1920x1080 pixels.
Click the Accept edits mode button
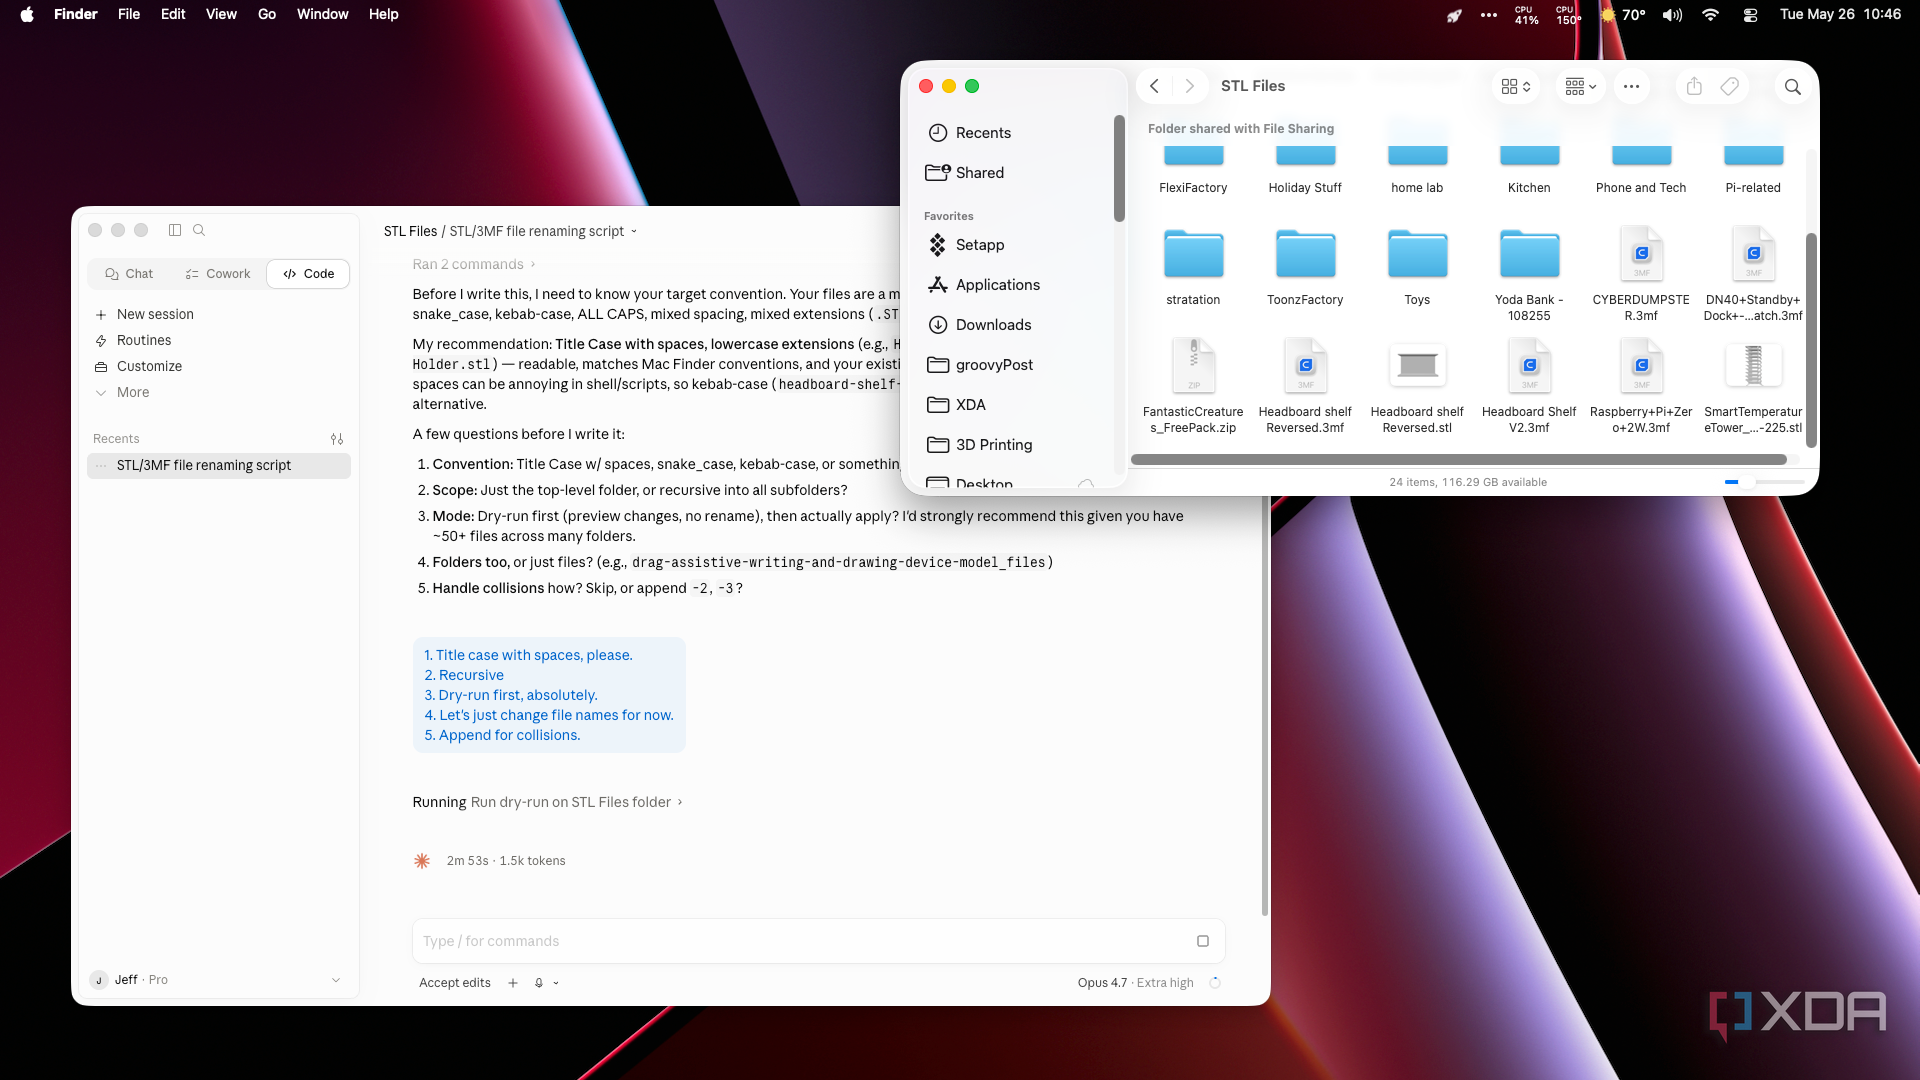[455, 983]
